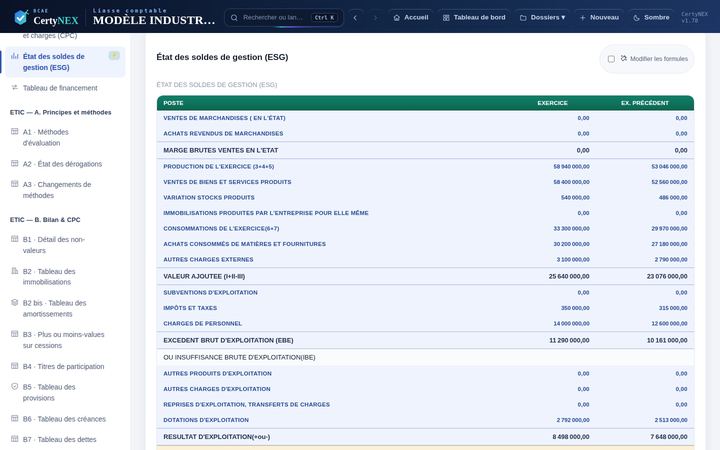Click the B1 Détail des non-valeurs icon
This screenshot has height=450, width=720.
click(x=15, y=239)
